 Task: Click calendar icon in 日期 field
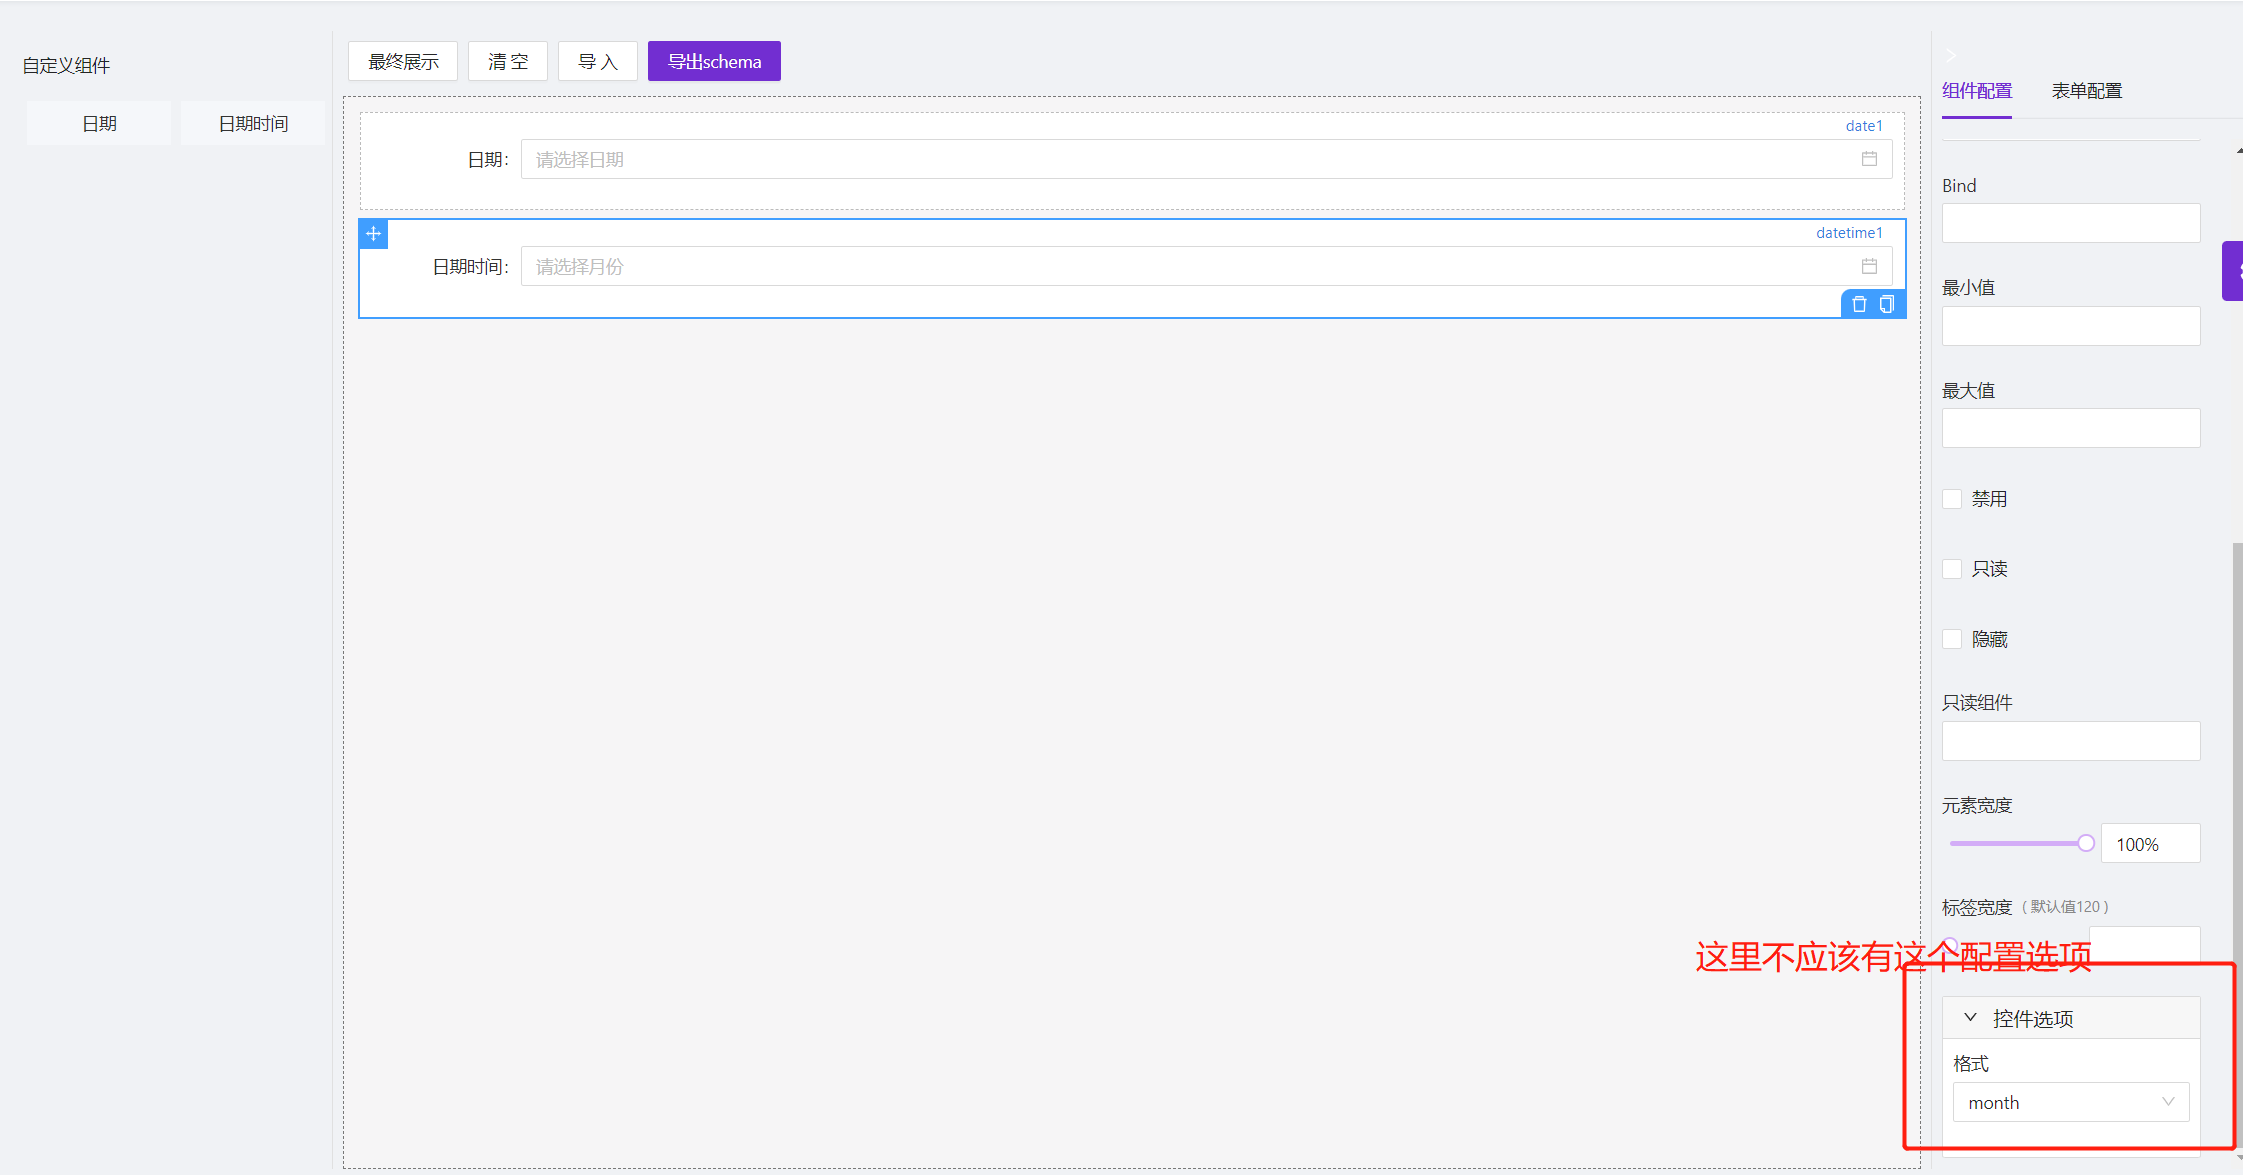[x=1869, y=159]
